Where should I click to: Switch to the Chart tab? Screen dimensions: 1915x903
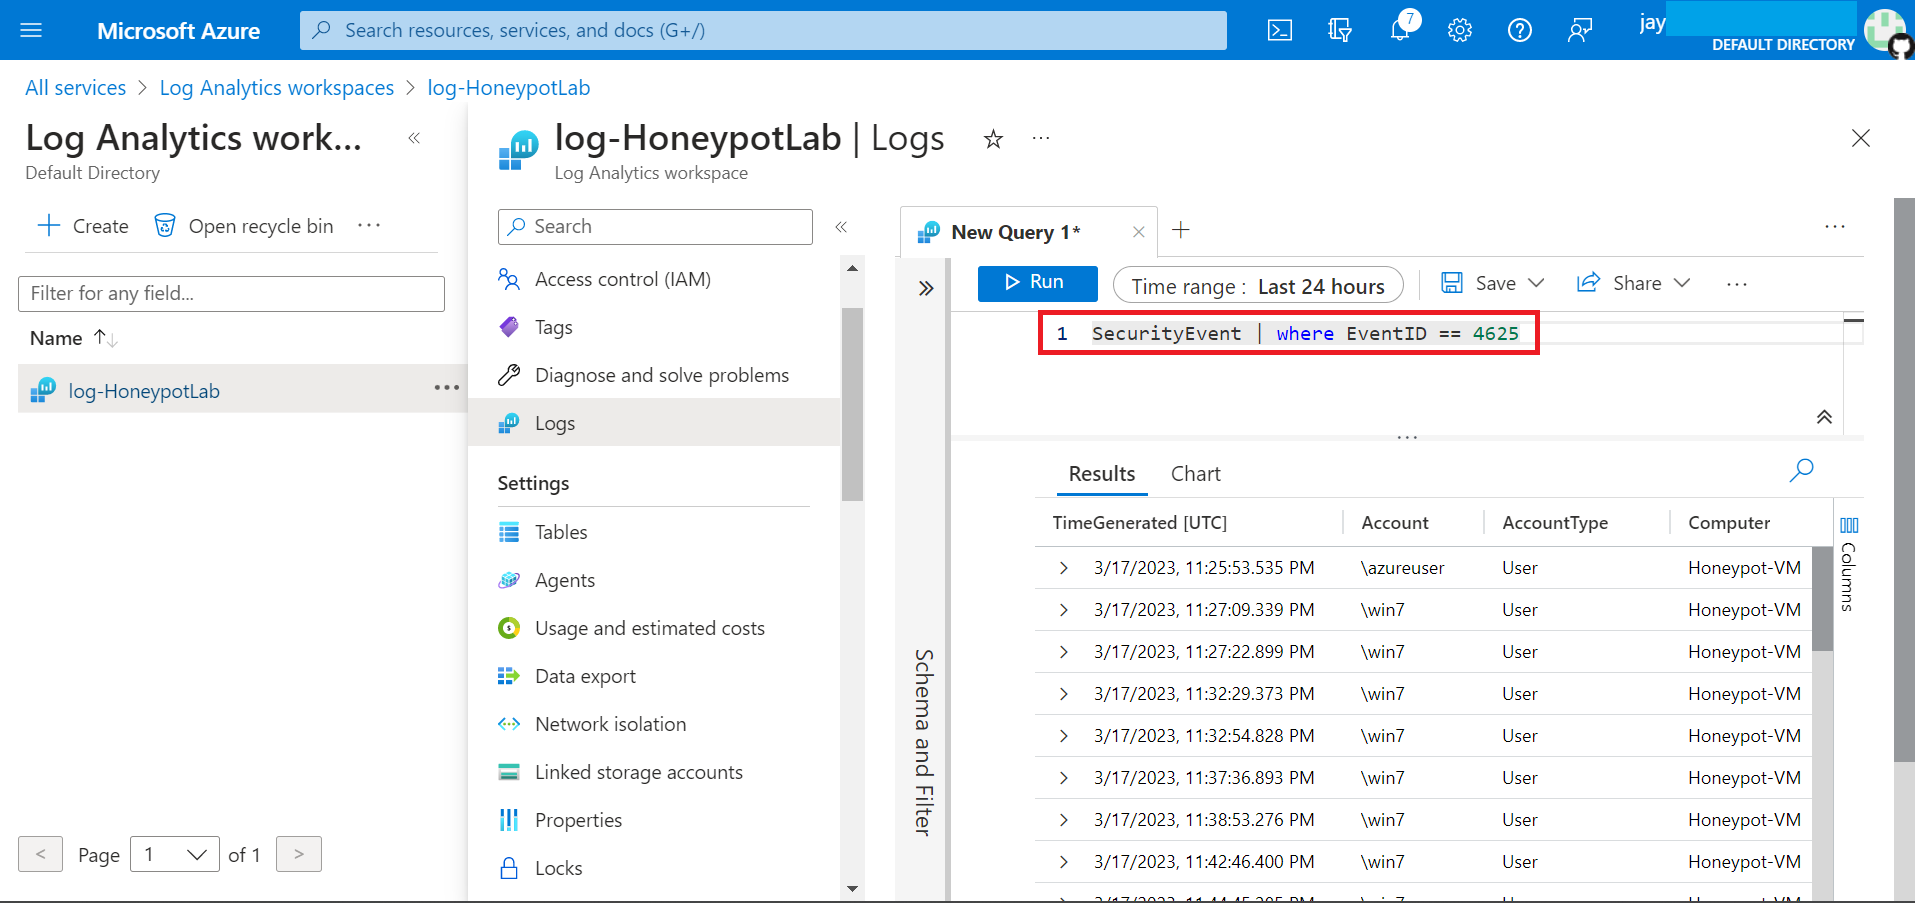click(1196, 474)
